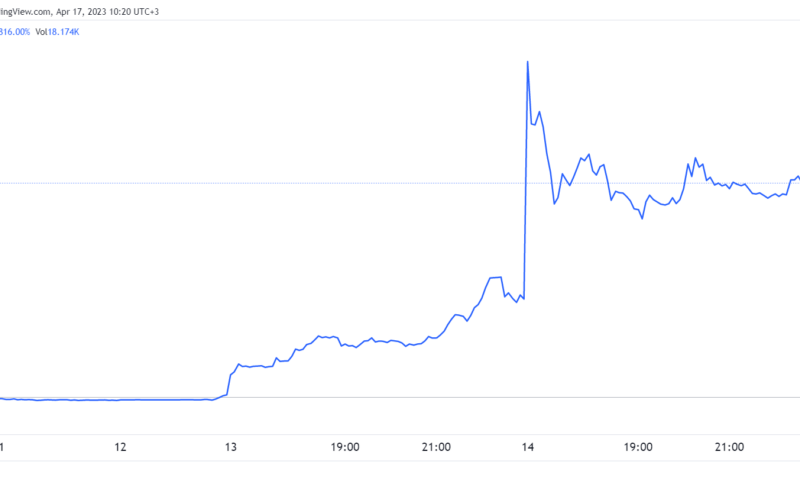Click 19:00 label between dates 13 and 14

click(345, 447)
